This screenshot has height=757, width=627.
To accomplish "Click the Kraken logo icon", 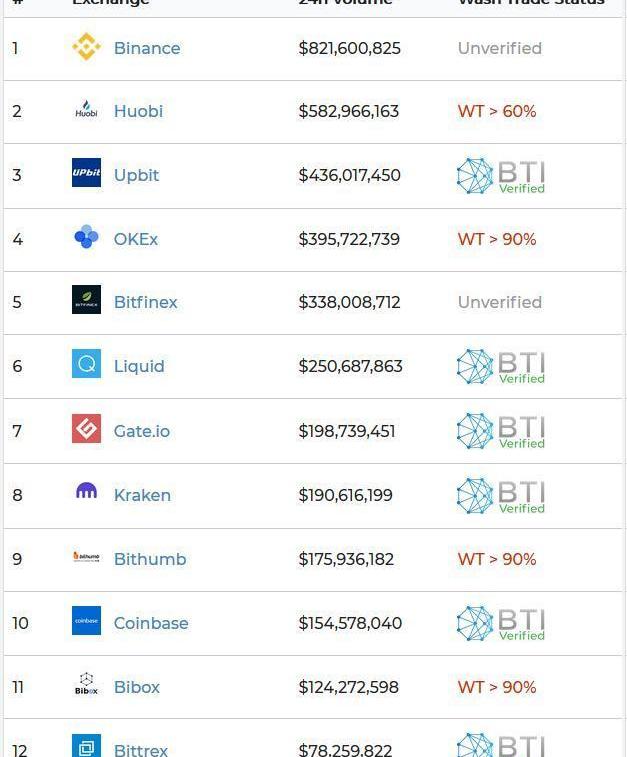I will point(86,491).
